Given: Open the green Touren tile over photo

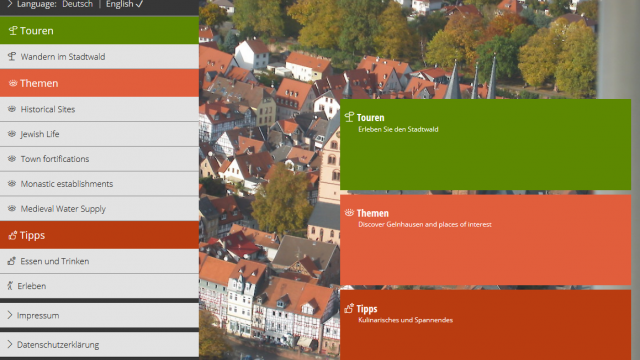Looking at the screenshot, I should [x=485, y=144].
